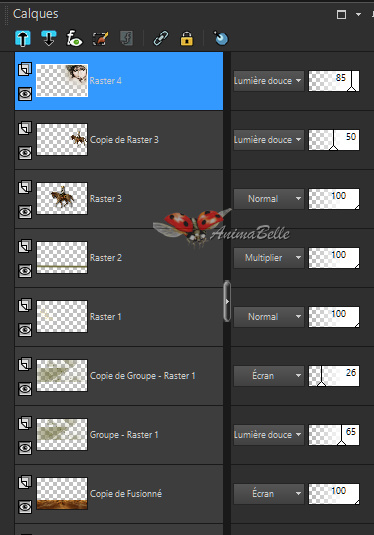Click the edit selection brush icon
374x535 pixels.
(101, 38)
